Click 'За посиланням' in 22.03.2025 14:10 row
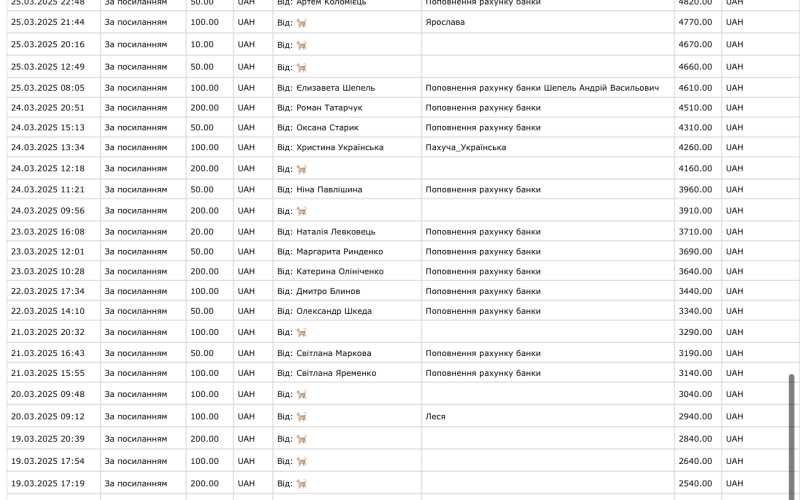 [x=136, y=311]
